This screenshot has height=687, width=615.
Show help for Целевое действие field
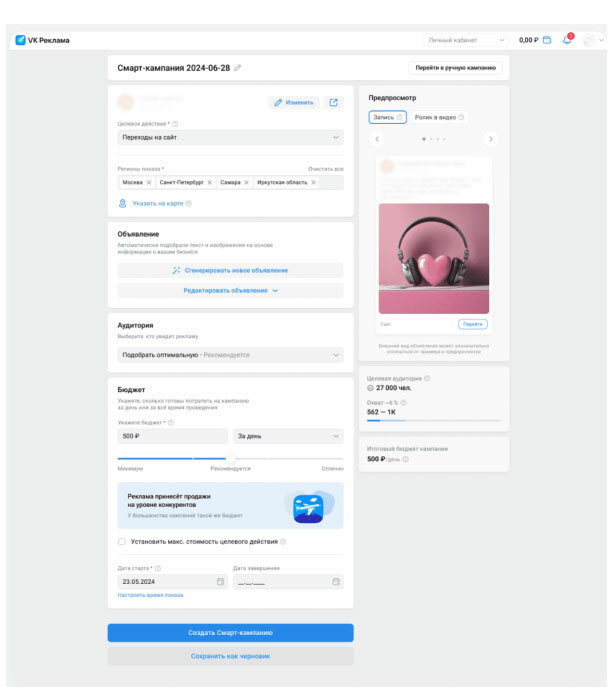(x=175, y=124)
